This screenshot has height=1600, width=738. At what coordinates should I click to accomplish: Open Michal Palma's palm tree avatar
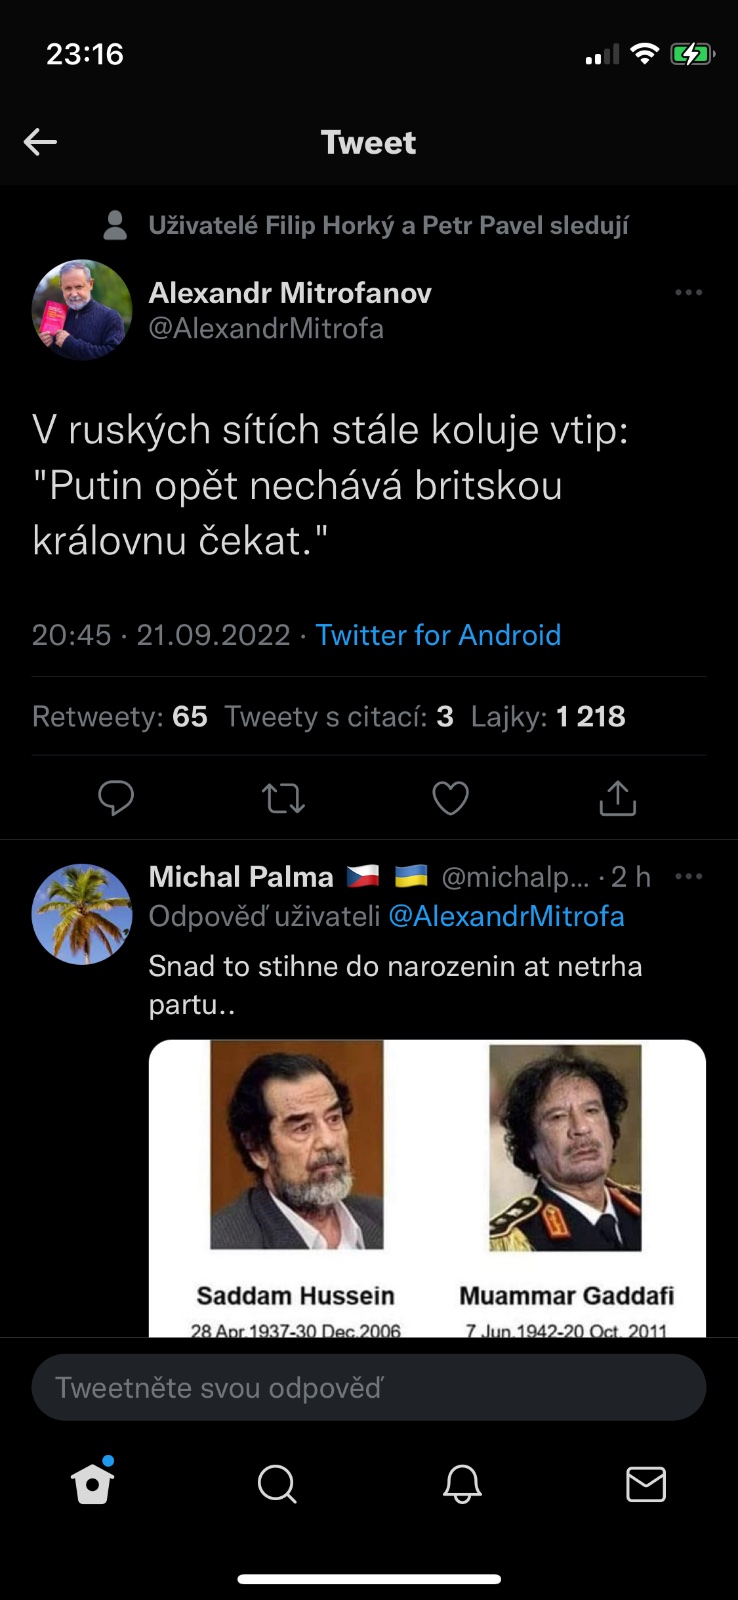click(x=82, y=914)
